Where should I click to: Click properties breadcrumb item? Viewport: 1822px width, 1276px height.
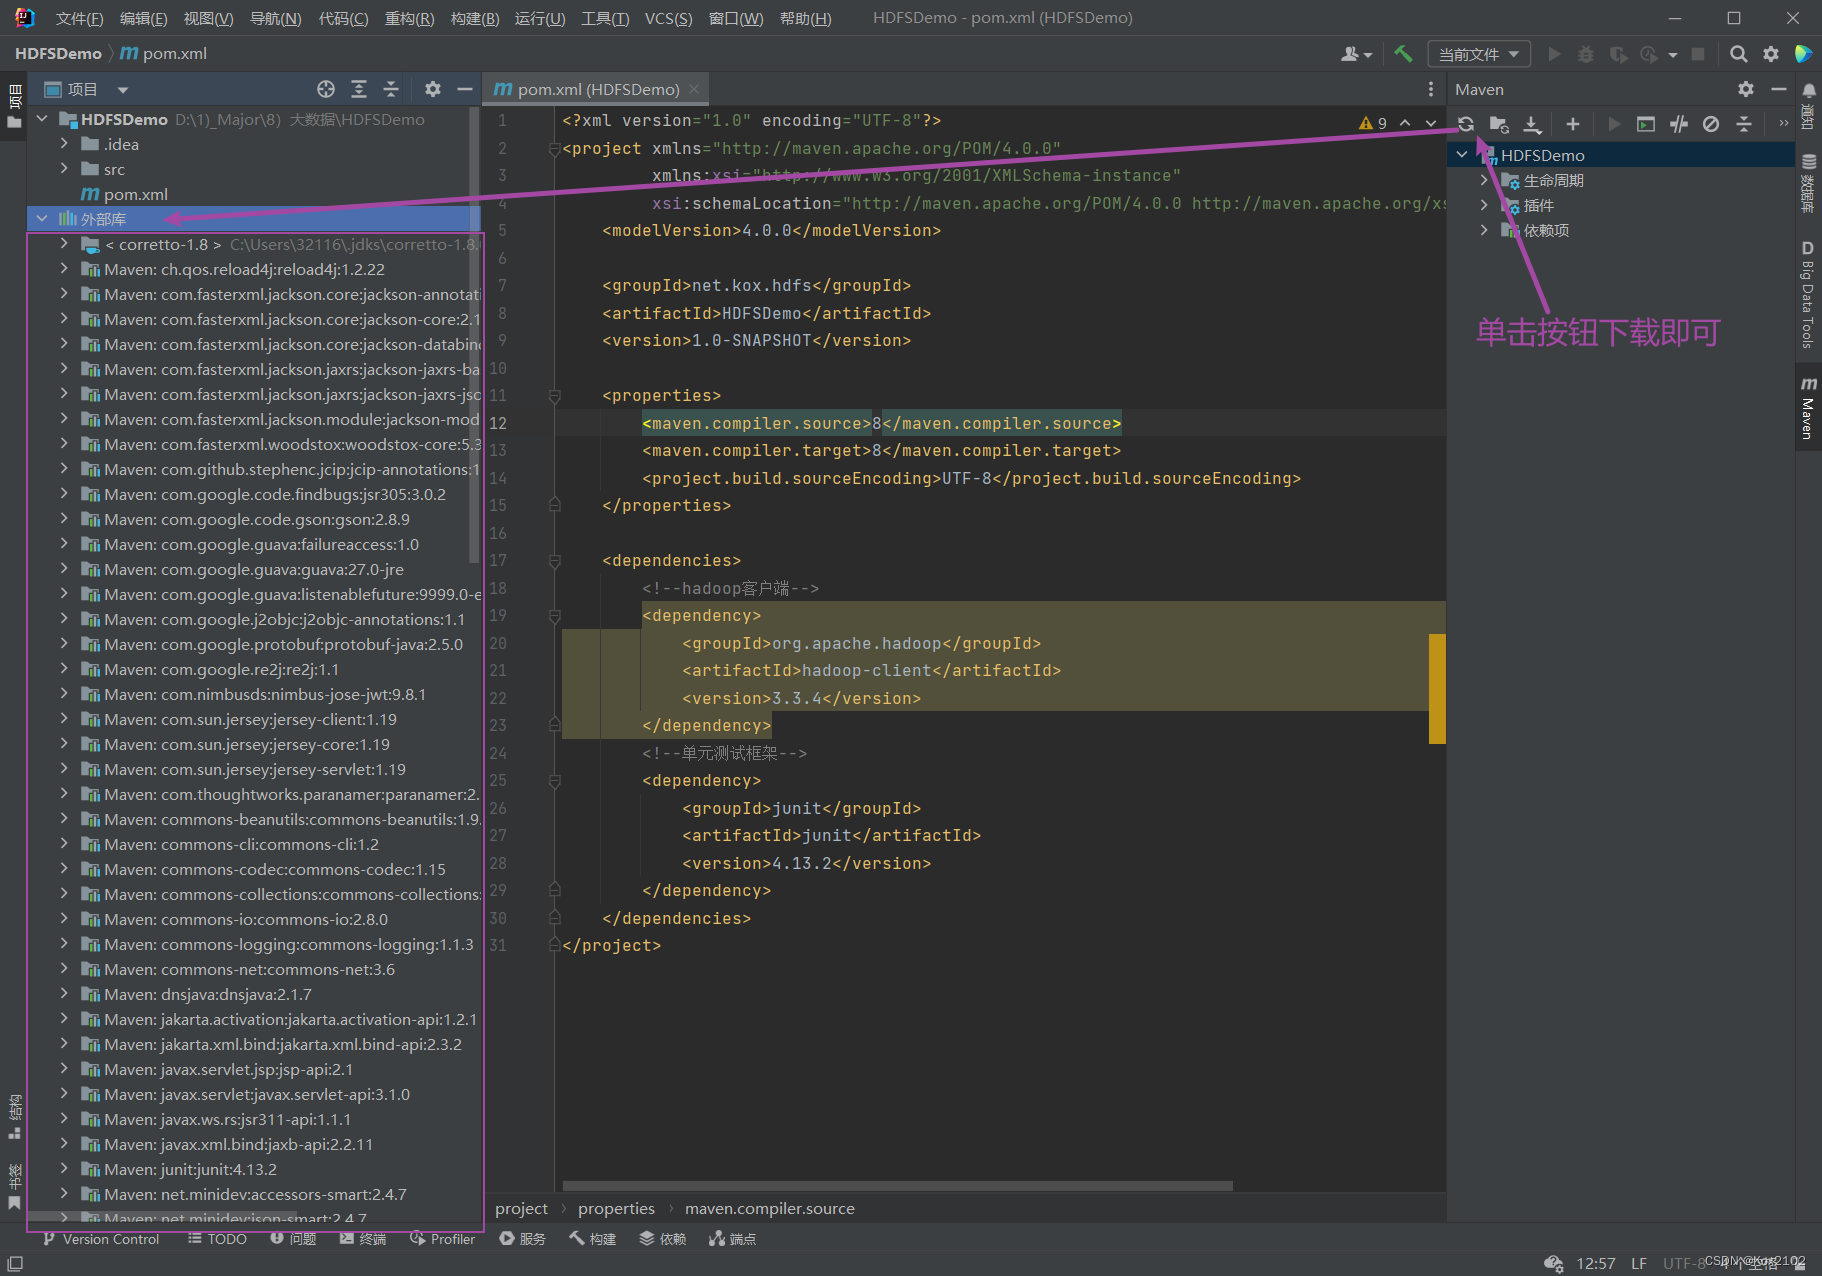pyautogui.click(x=616, y=1208)
